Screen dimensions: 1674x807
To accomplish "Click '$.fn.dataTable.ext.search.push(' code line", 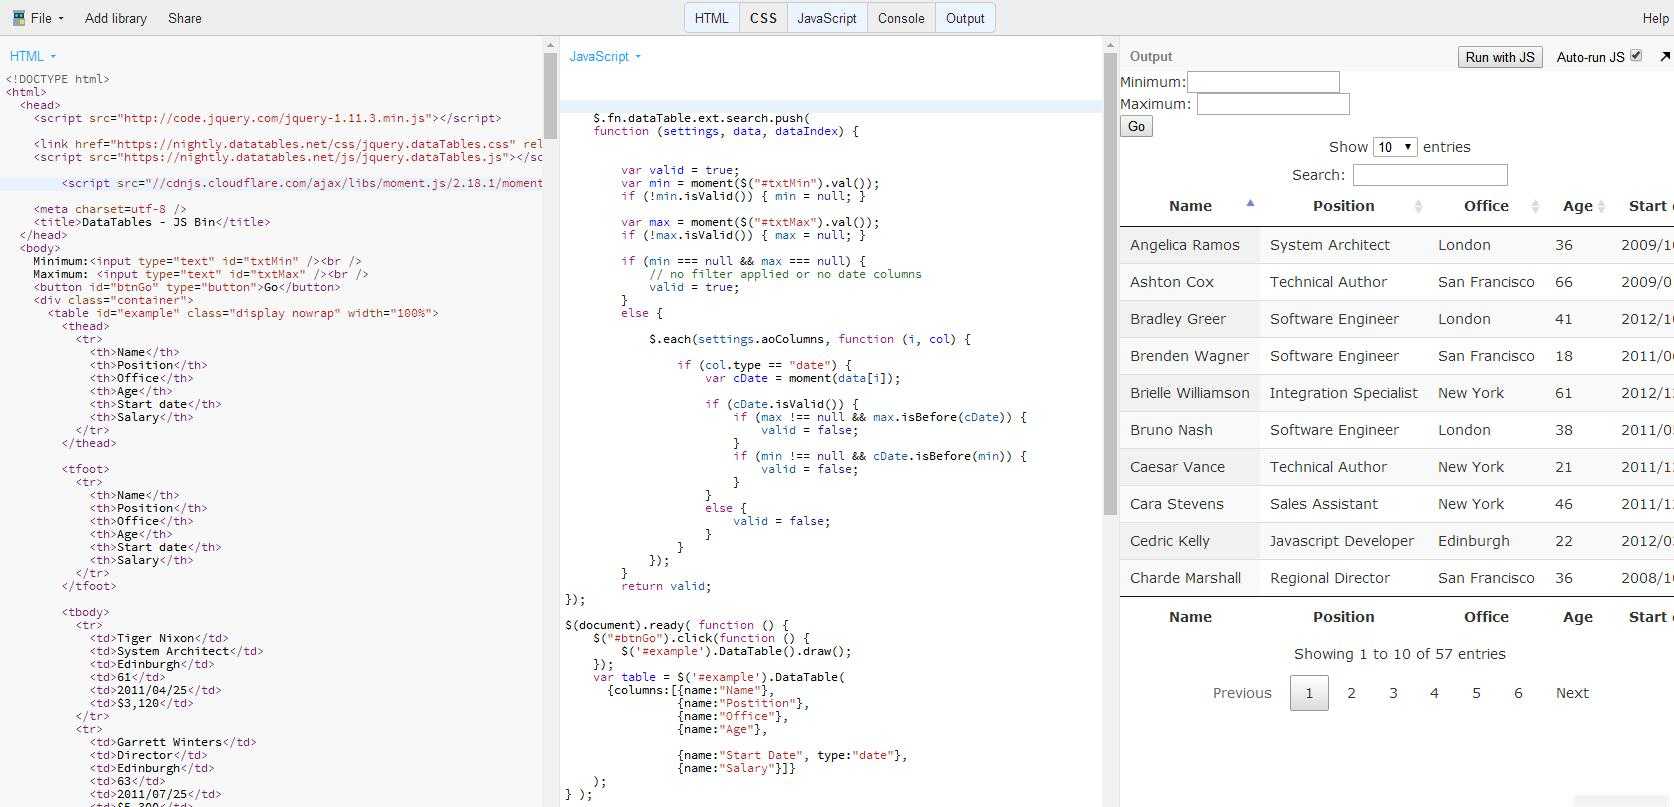I will pos(701,118).
